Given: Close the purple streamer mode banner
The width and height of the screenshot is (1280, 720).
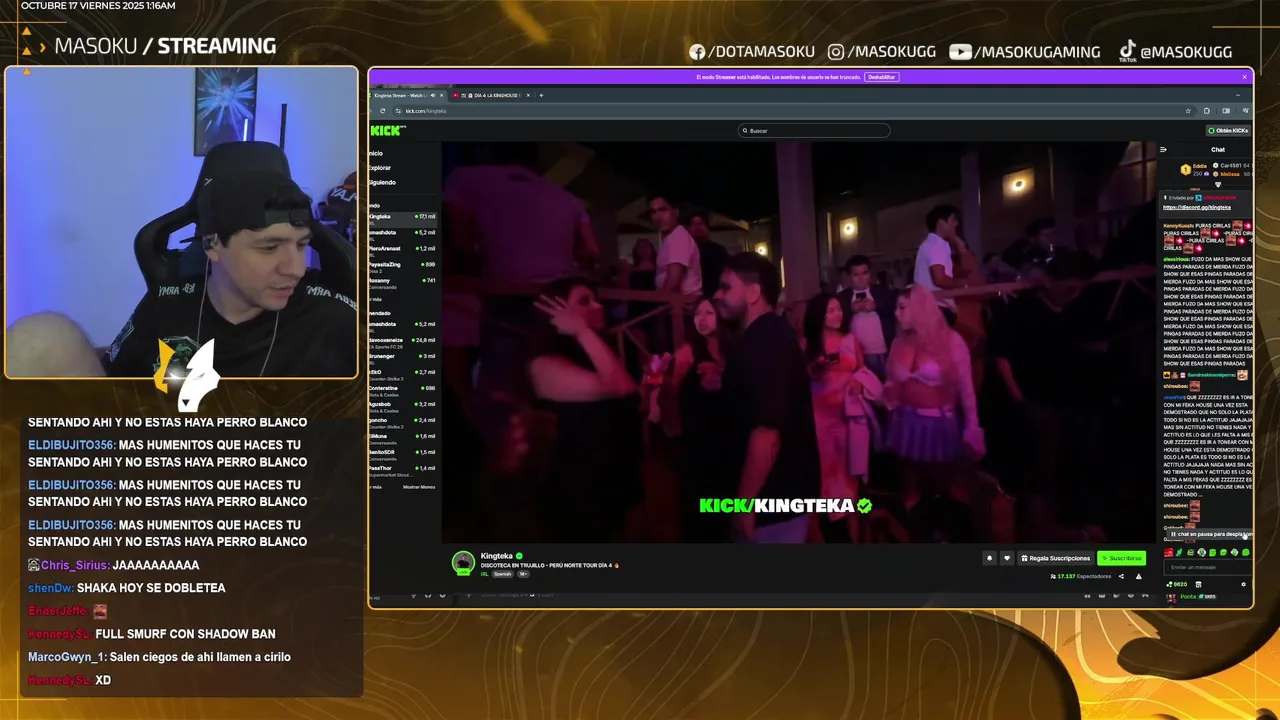Looking at the screenshot, I should click(1245, 77).
